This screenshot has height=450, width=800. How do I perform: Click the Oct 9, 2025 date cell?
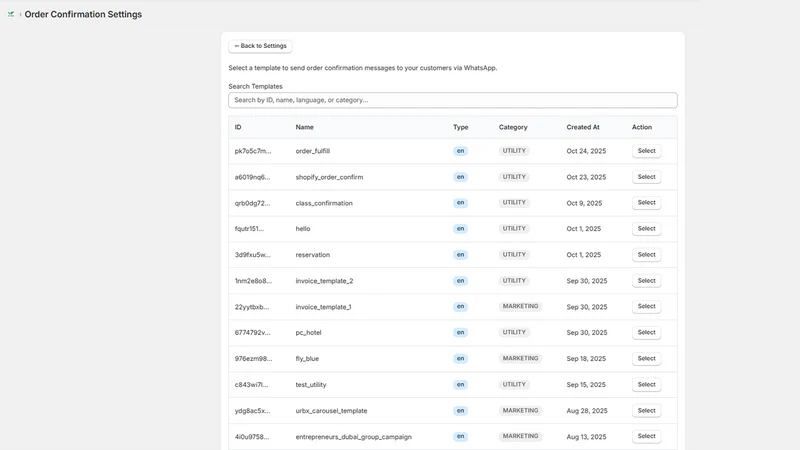click(584, 203)
